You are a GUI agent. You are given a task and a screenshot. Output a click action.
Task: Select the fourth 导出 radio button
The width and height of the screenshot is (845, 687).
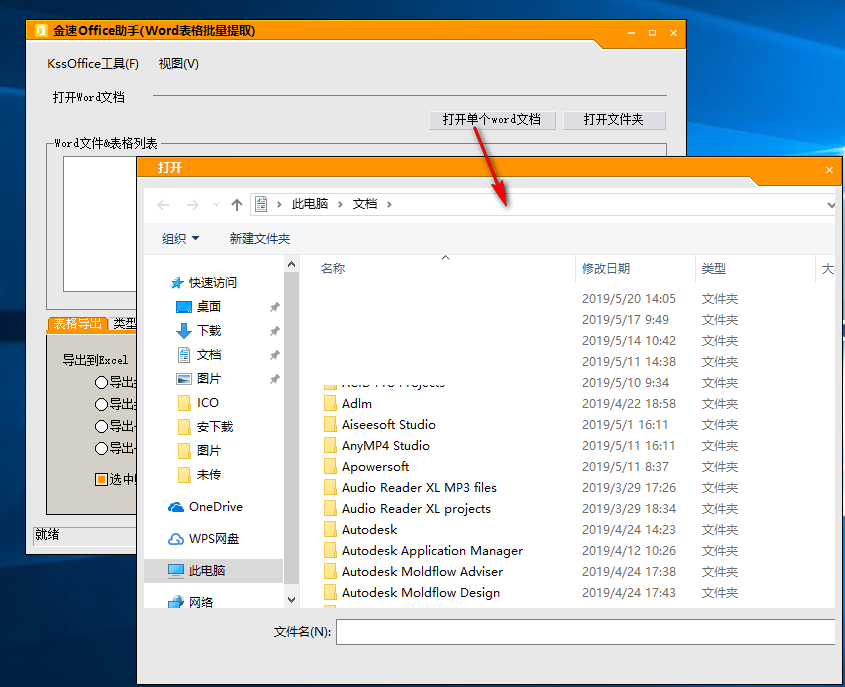coord(101,448)
